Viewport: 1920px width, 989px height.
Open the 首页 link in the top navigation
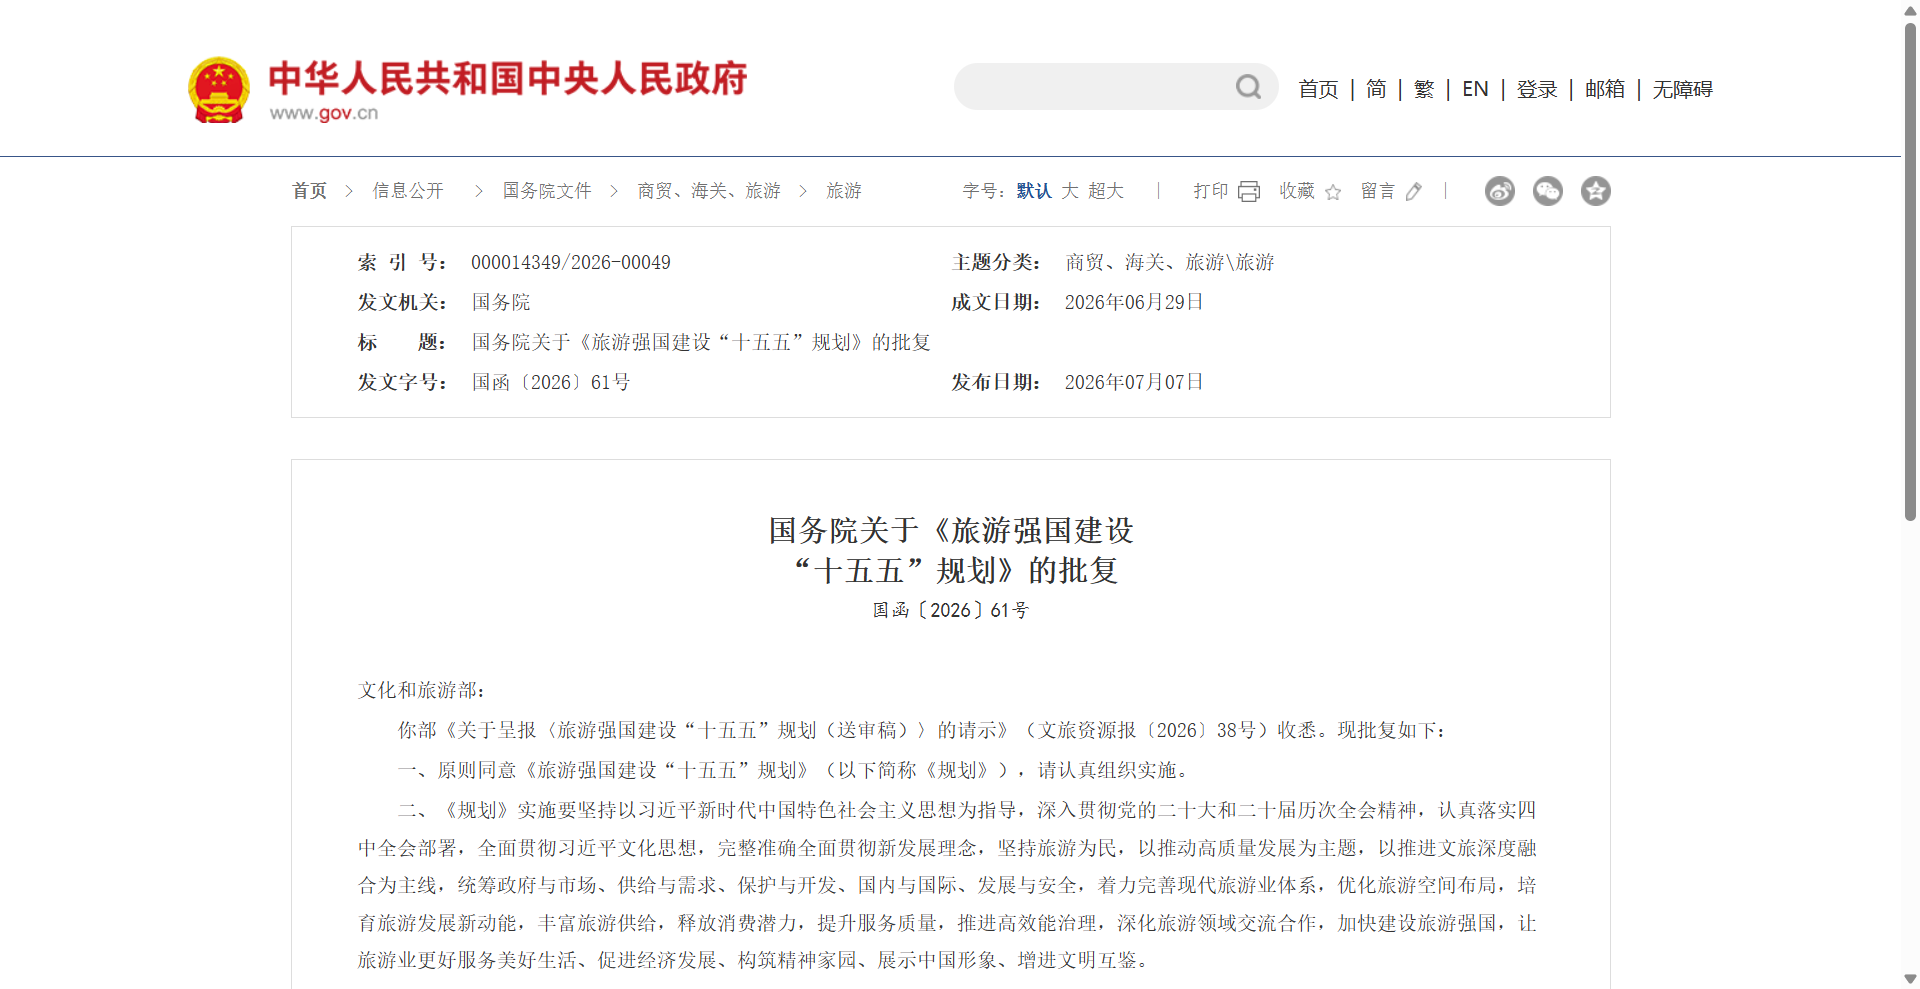point(1318,89)
